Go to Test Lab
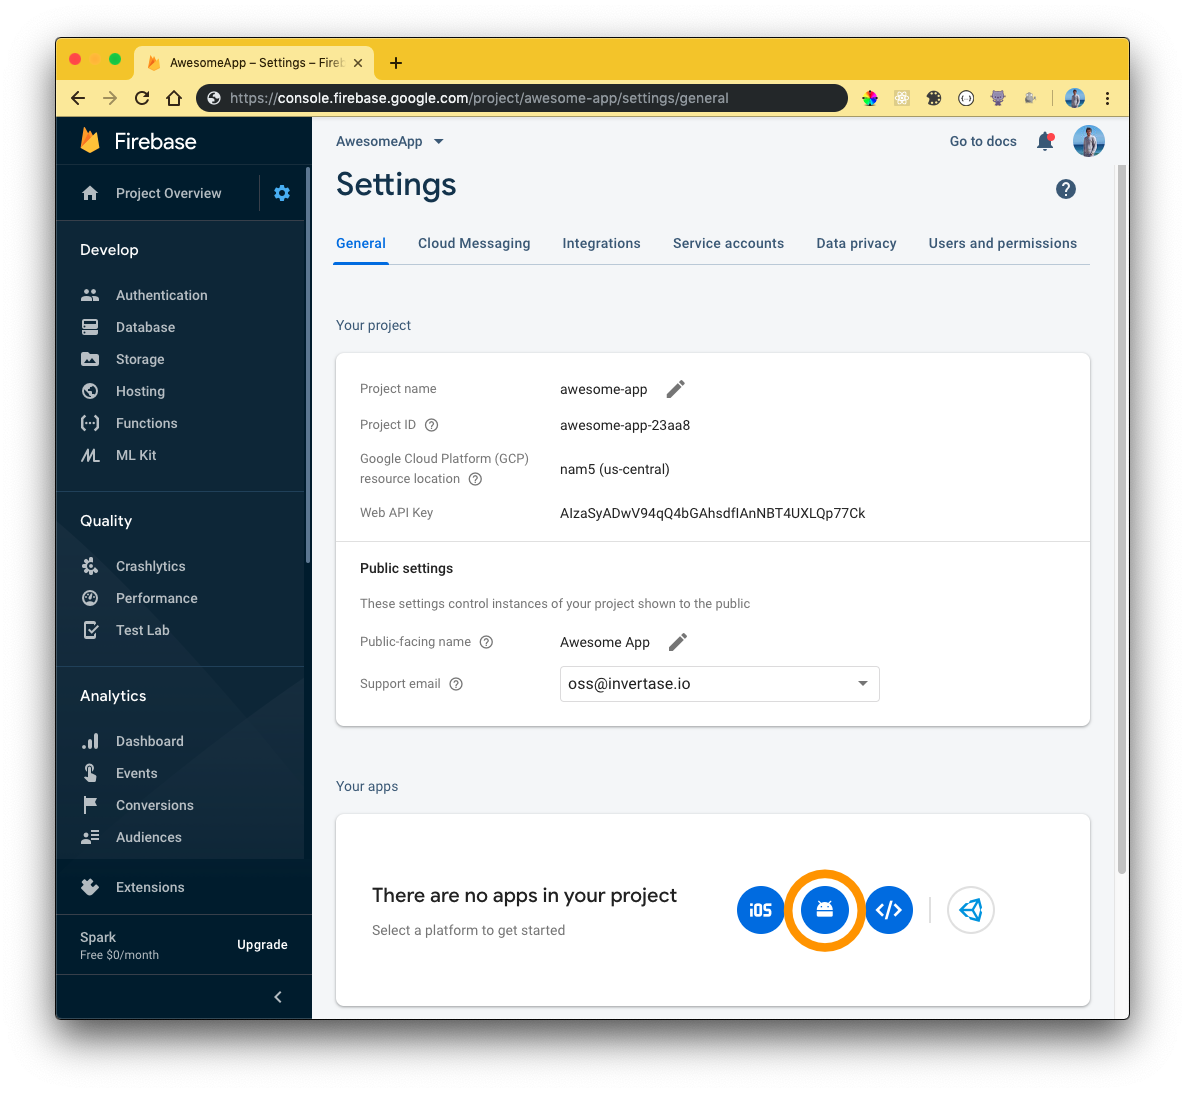 [142, 630]
